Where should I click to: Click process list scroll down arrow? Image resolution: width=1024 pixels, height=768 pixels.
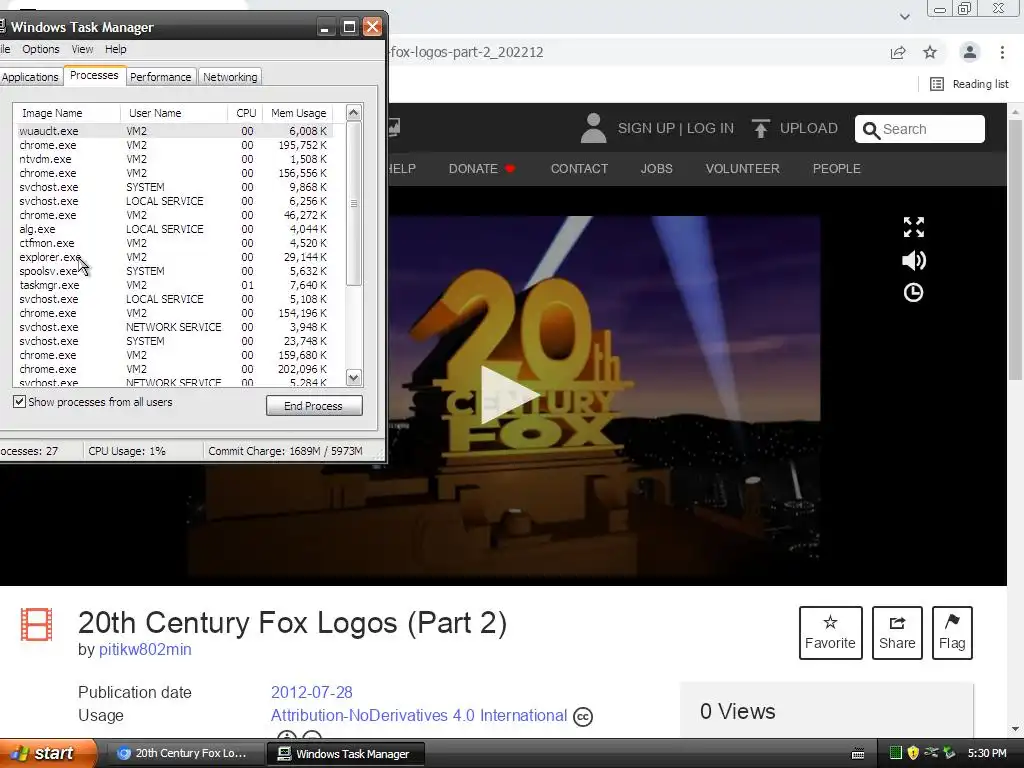tap(353, 377)
